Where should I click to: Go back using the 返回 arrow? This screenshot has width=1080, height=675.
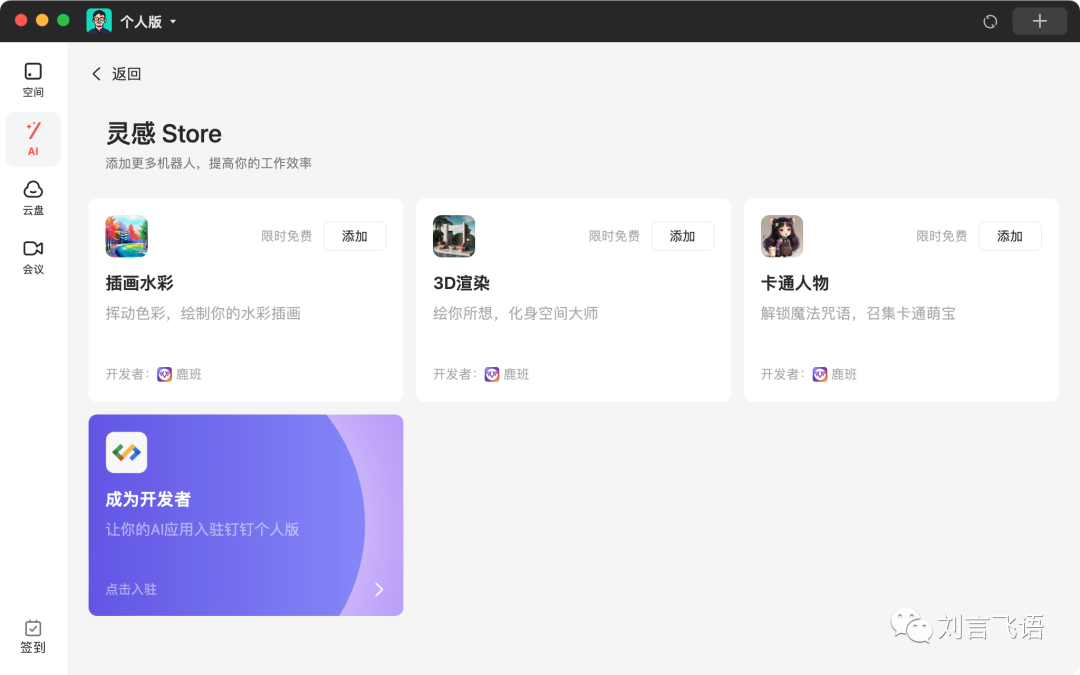pyautogui.click(x=96, y=74)
